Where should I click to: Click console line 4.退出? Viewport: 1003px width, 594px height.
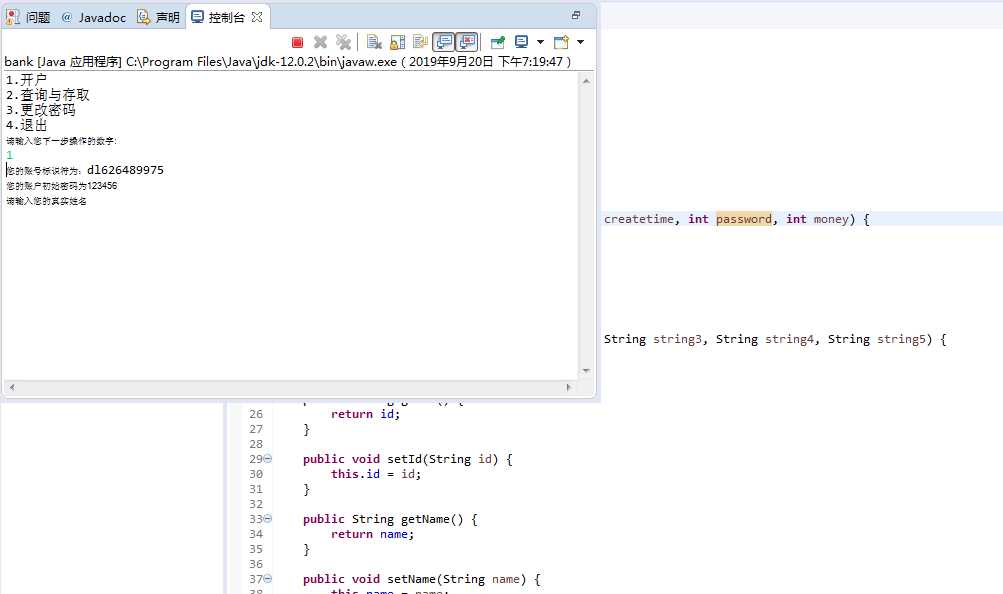(26, 125)
